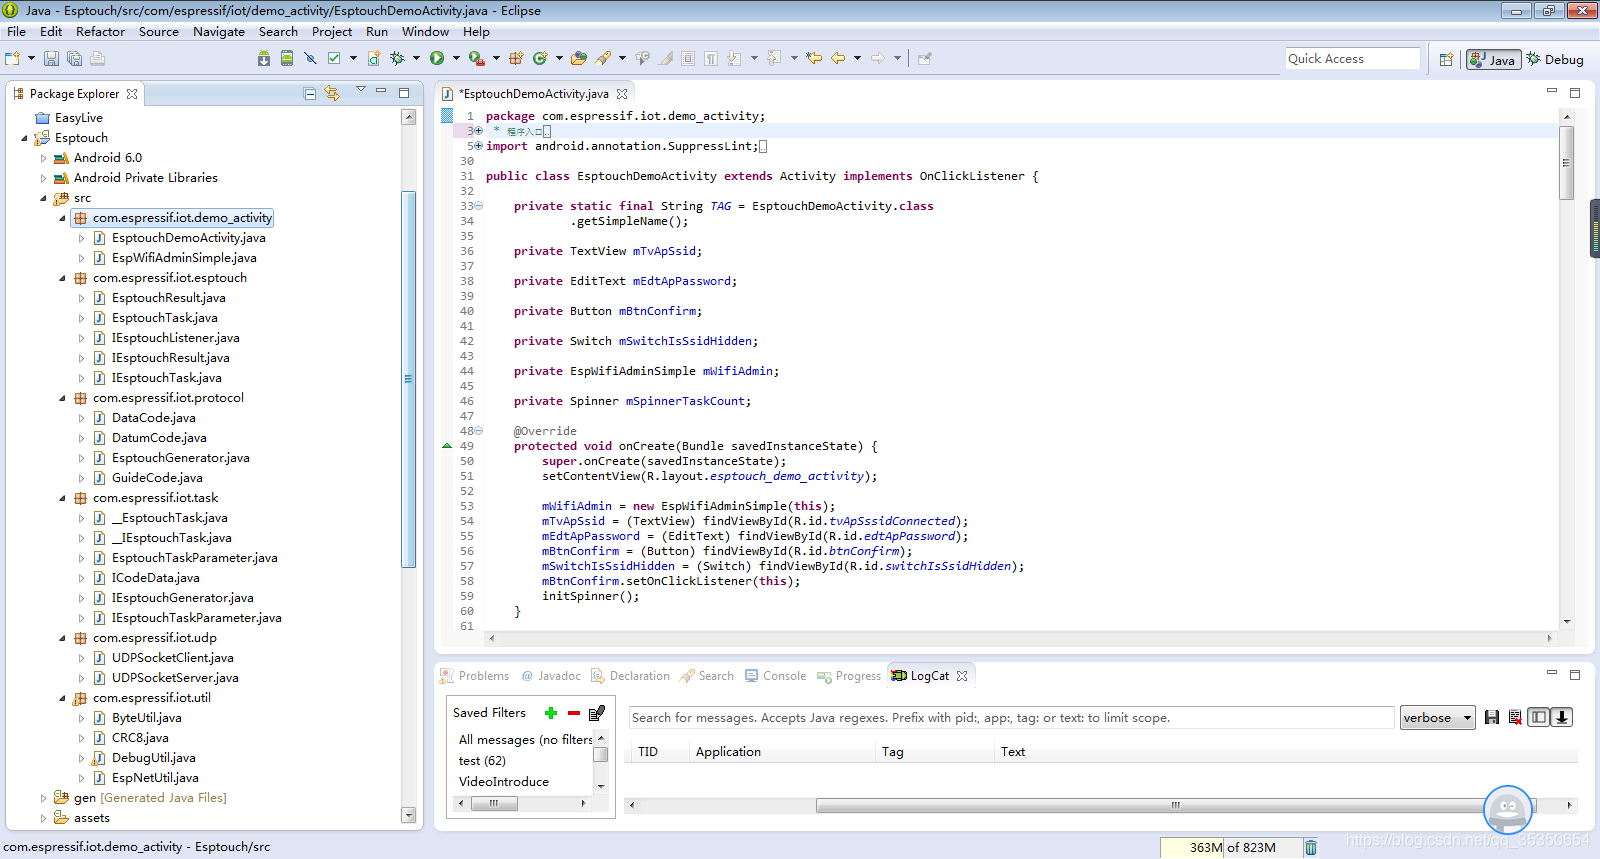Click the Save LogCat log to file icon
This screenshot has width=1600, height=859.
(1492, 717)
